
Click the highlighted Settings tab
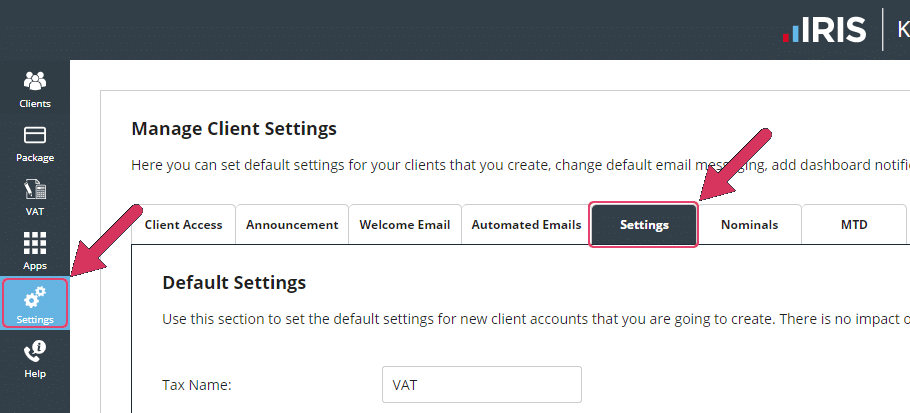644,225
